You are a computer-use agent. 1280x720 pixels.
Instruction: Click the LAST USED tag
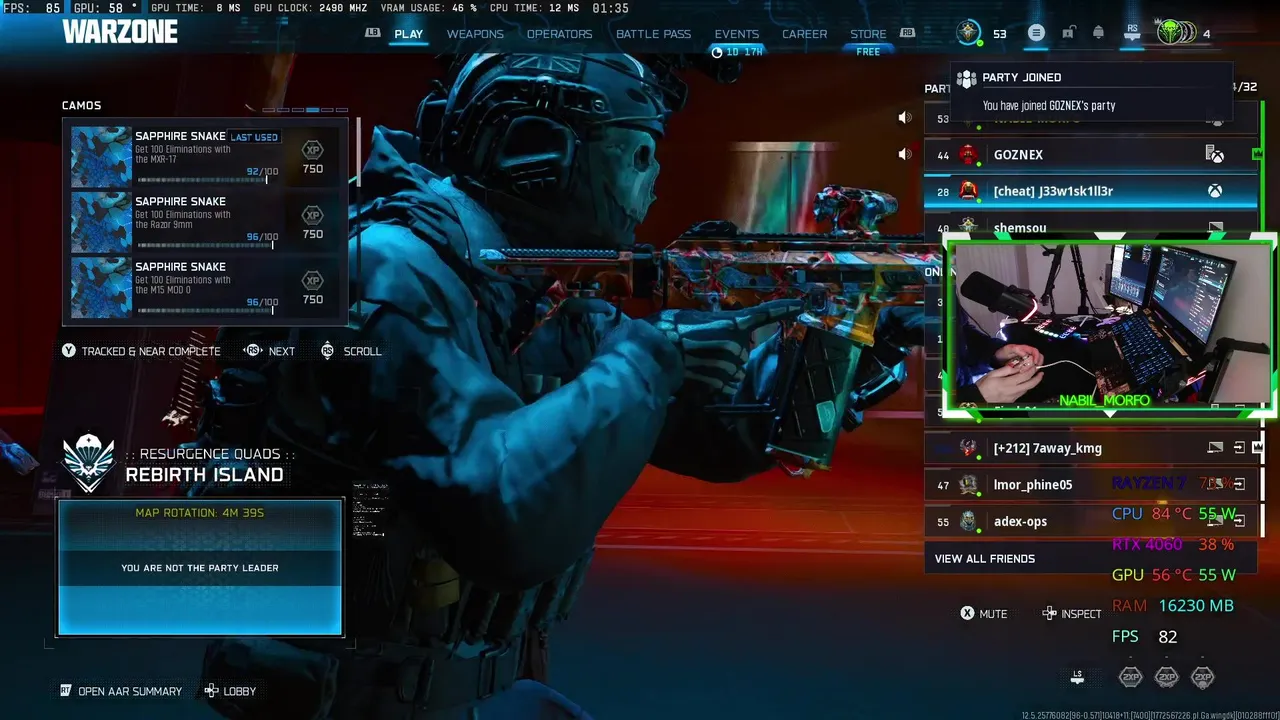pyautogui.click(x=254, y=137)
